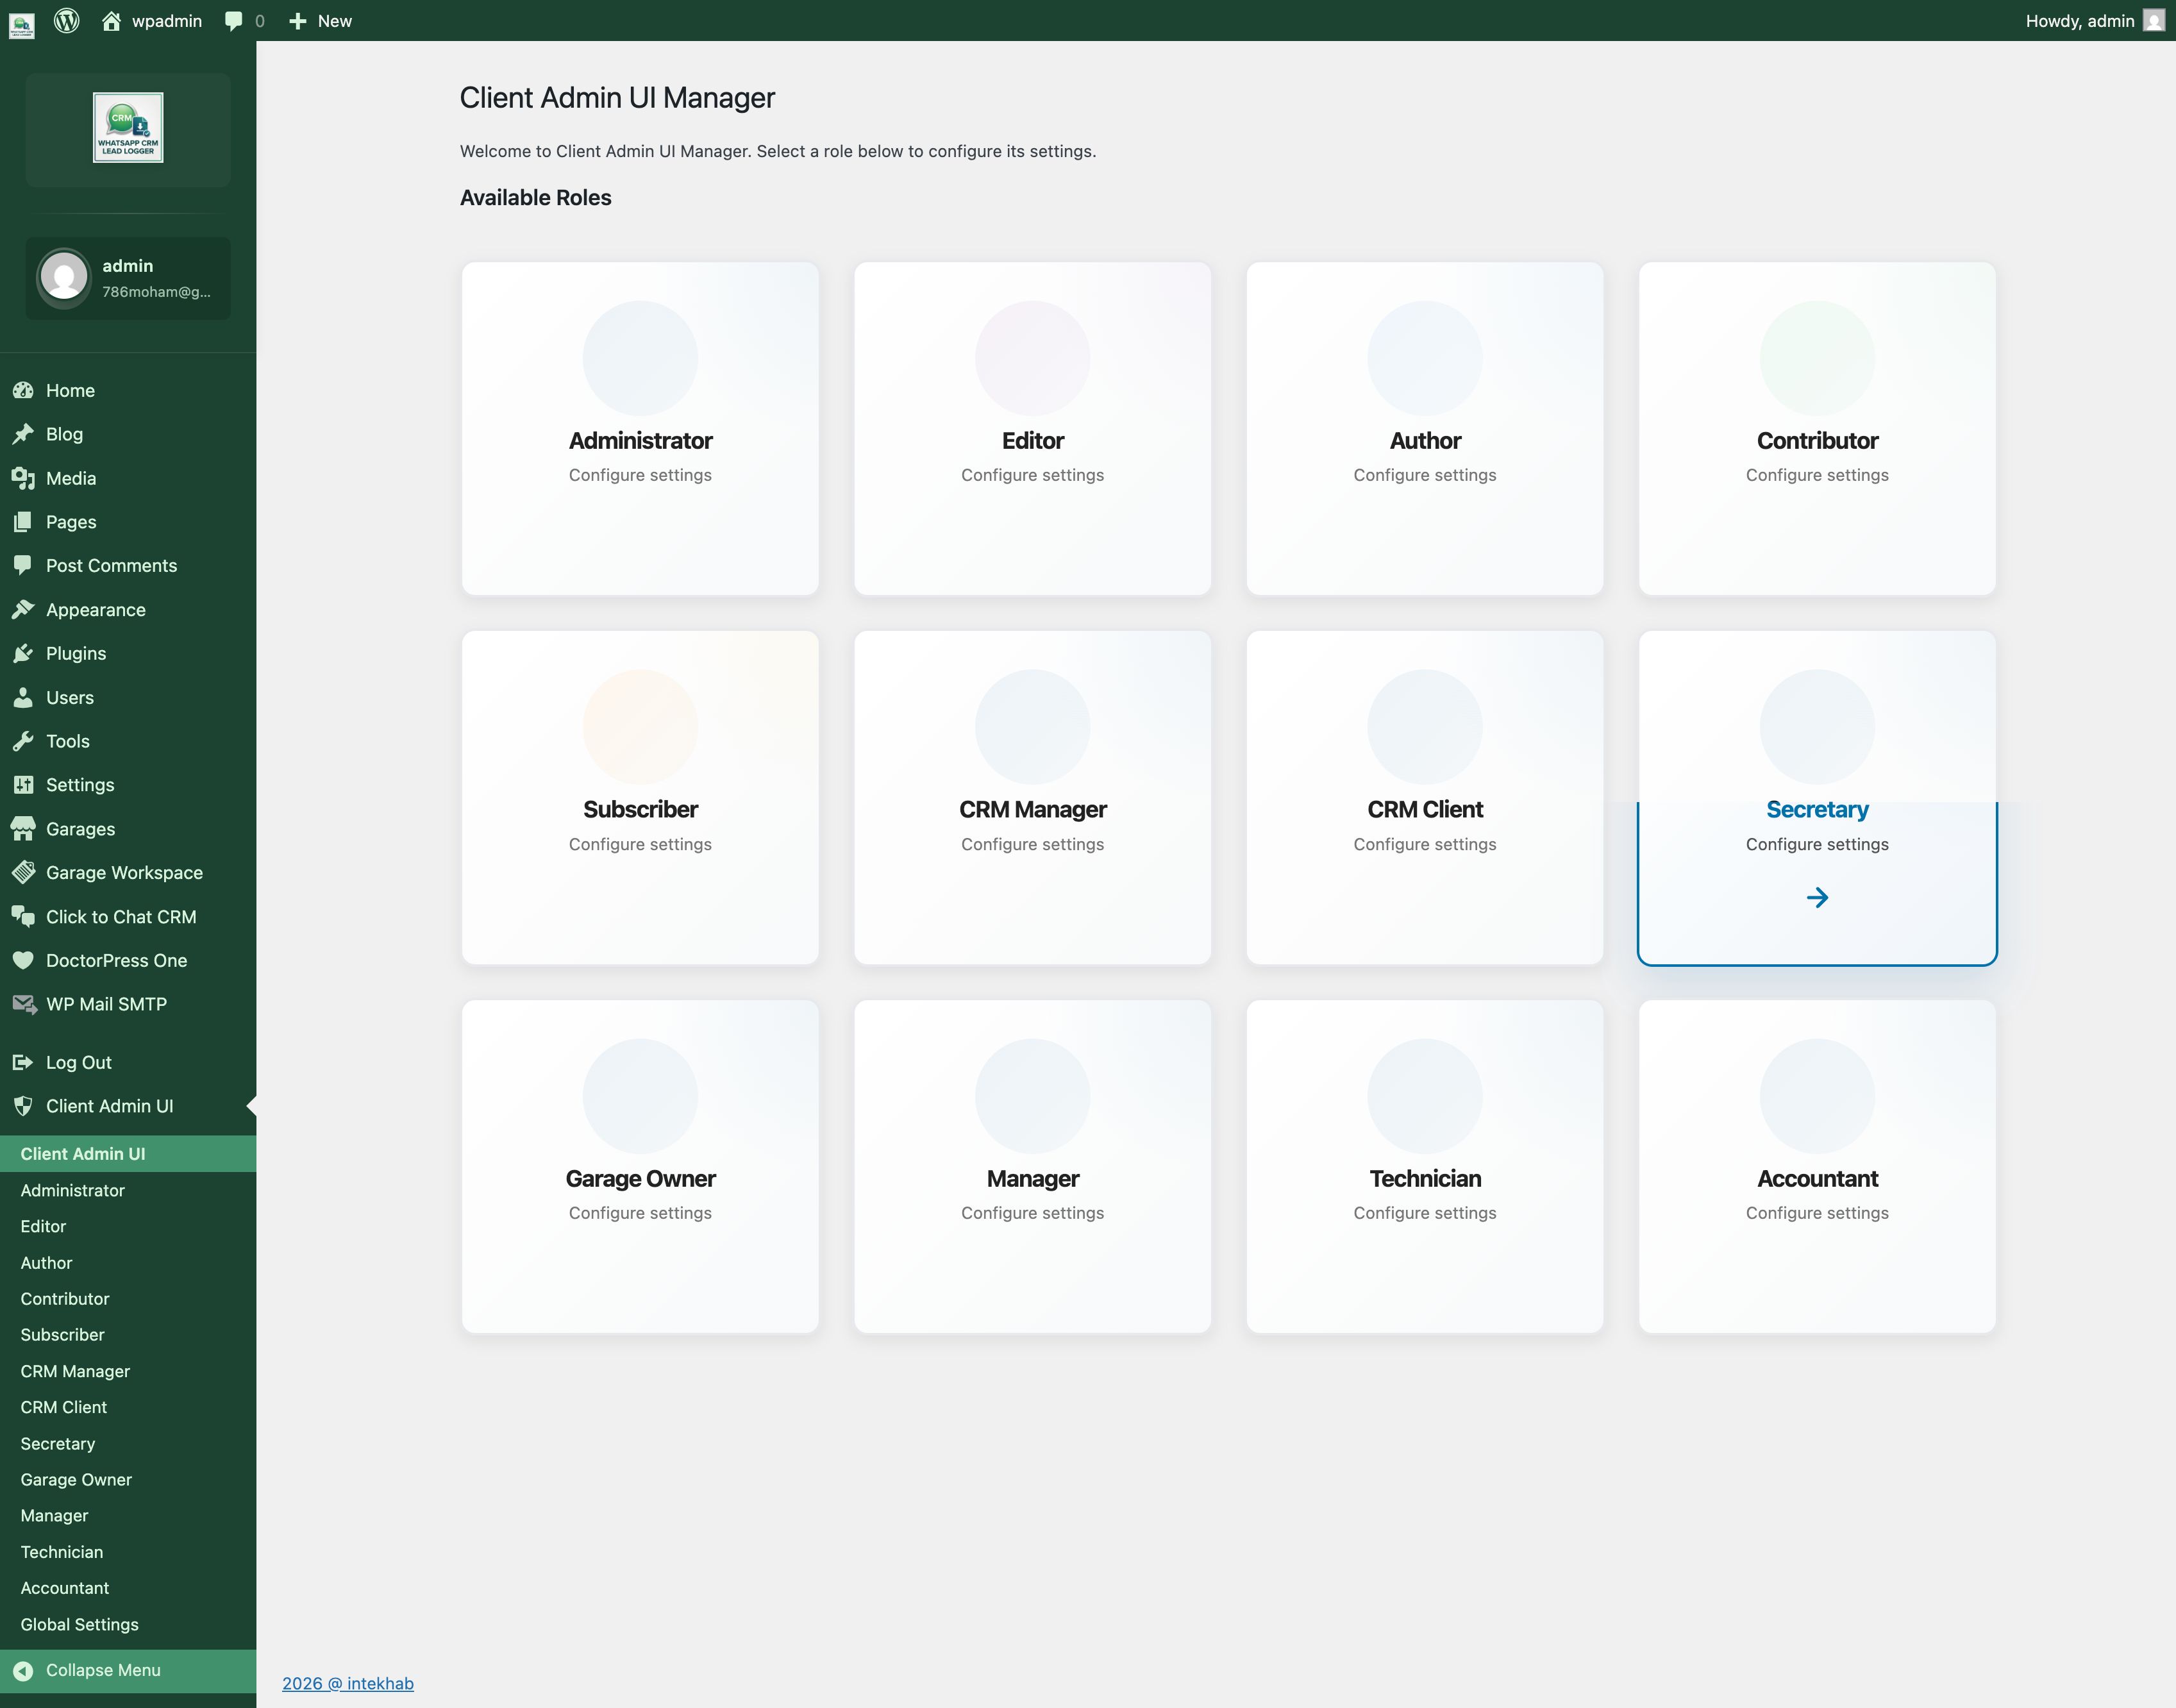The height and width of the screenshot is (1708, 2176).
Task: Click the WordPress logo icon in admin bar
Action: (67, 21)
